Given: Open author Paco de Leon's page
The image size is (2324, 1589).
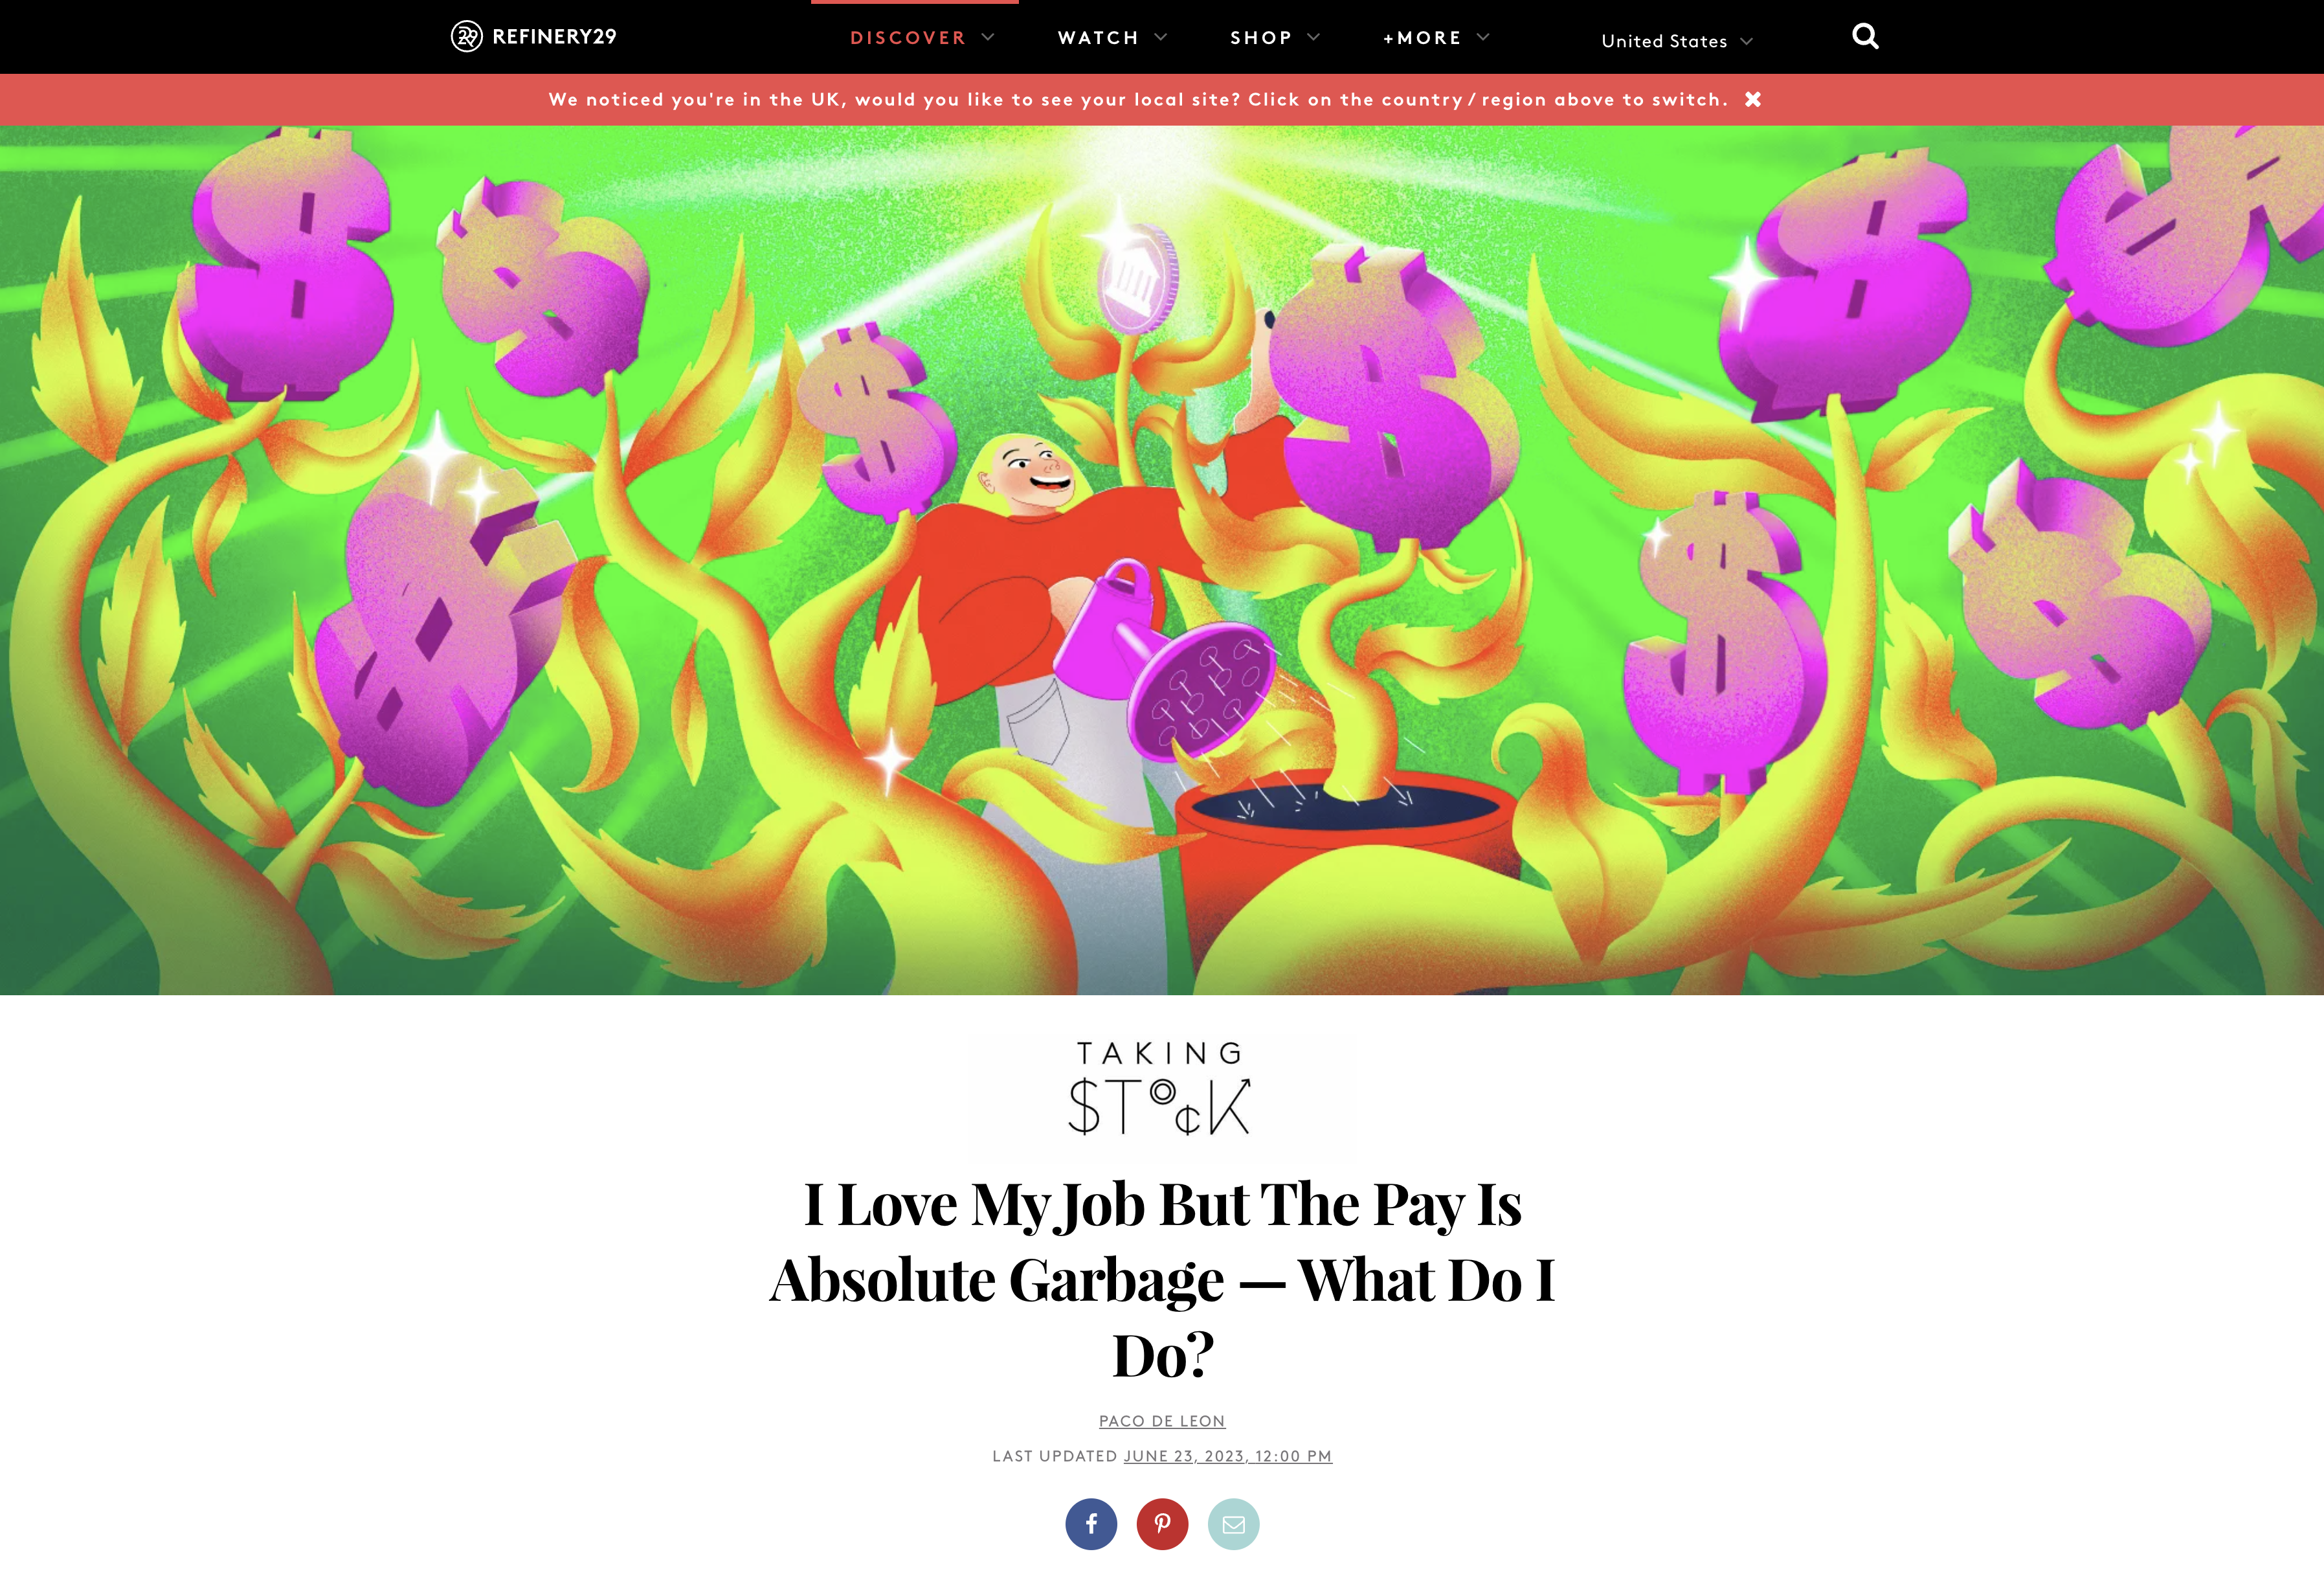Looking at the screenshot, I should tap(1162, 1421).
